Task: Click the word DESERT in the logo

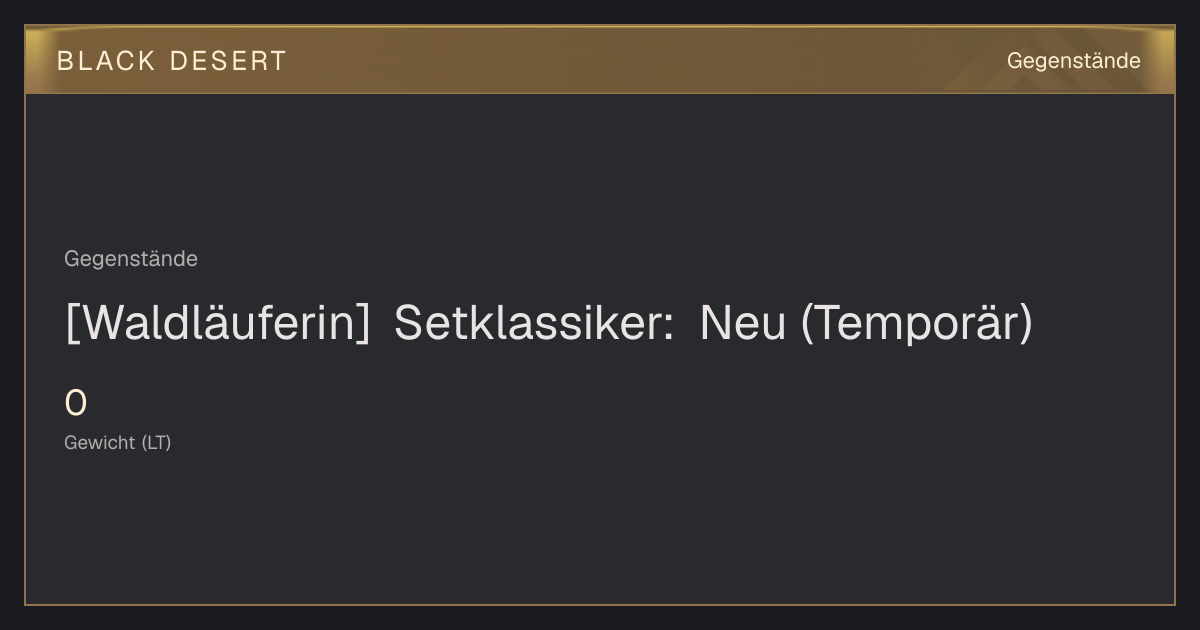Action: pyautogui.click(x=228, y=61)
